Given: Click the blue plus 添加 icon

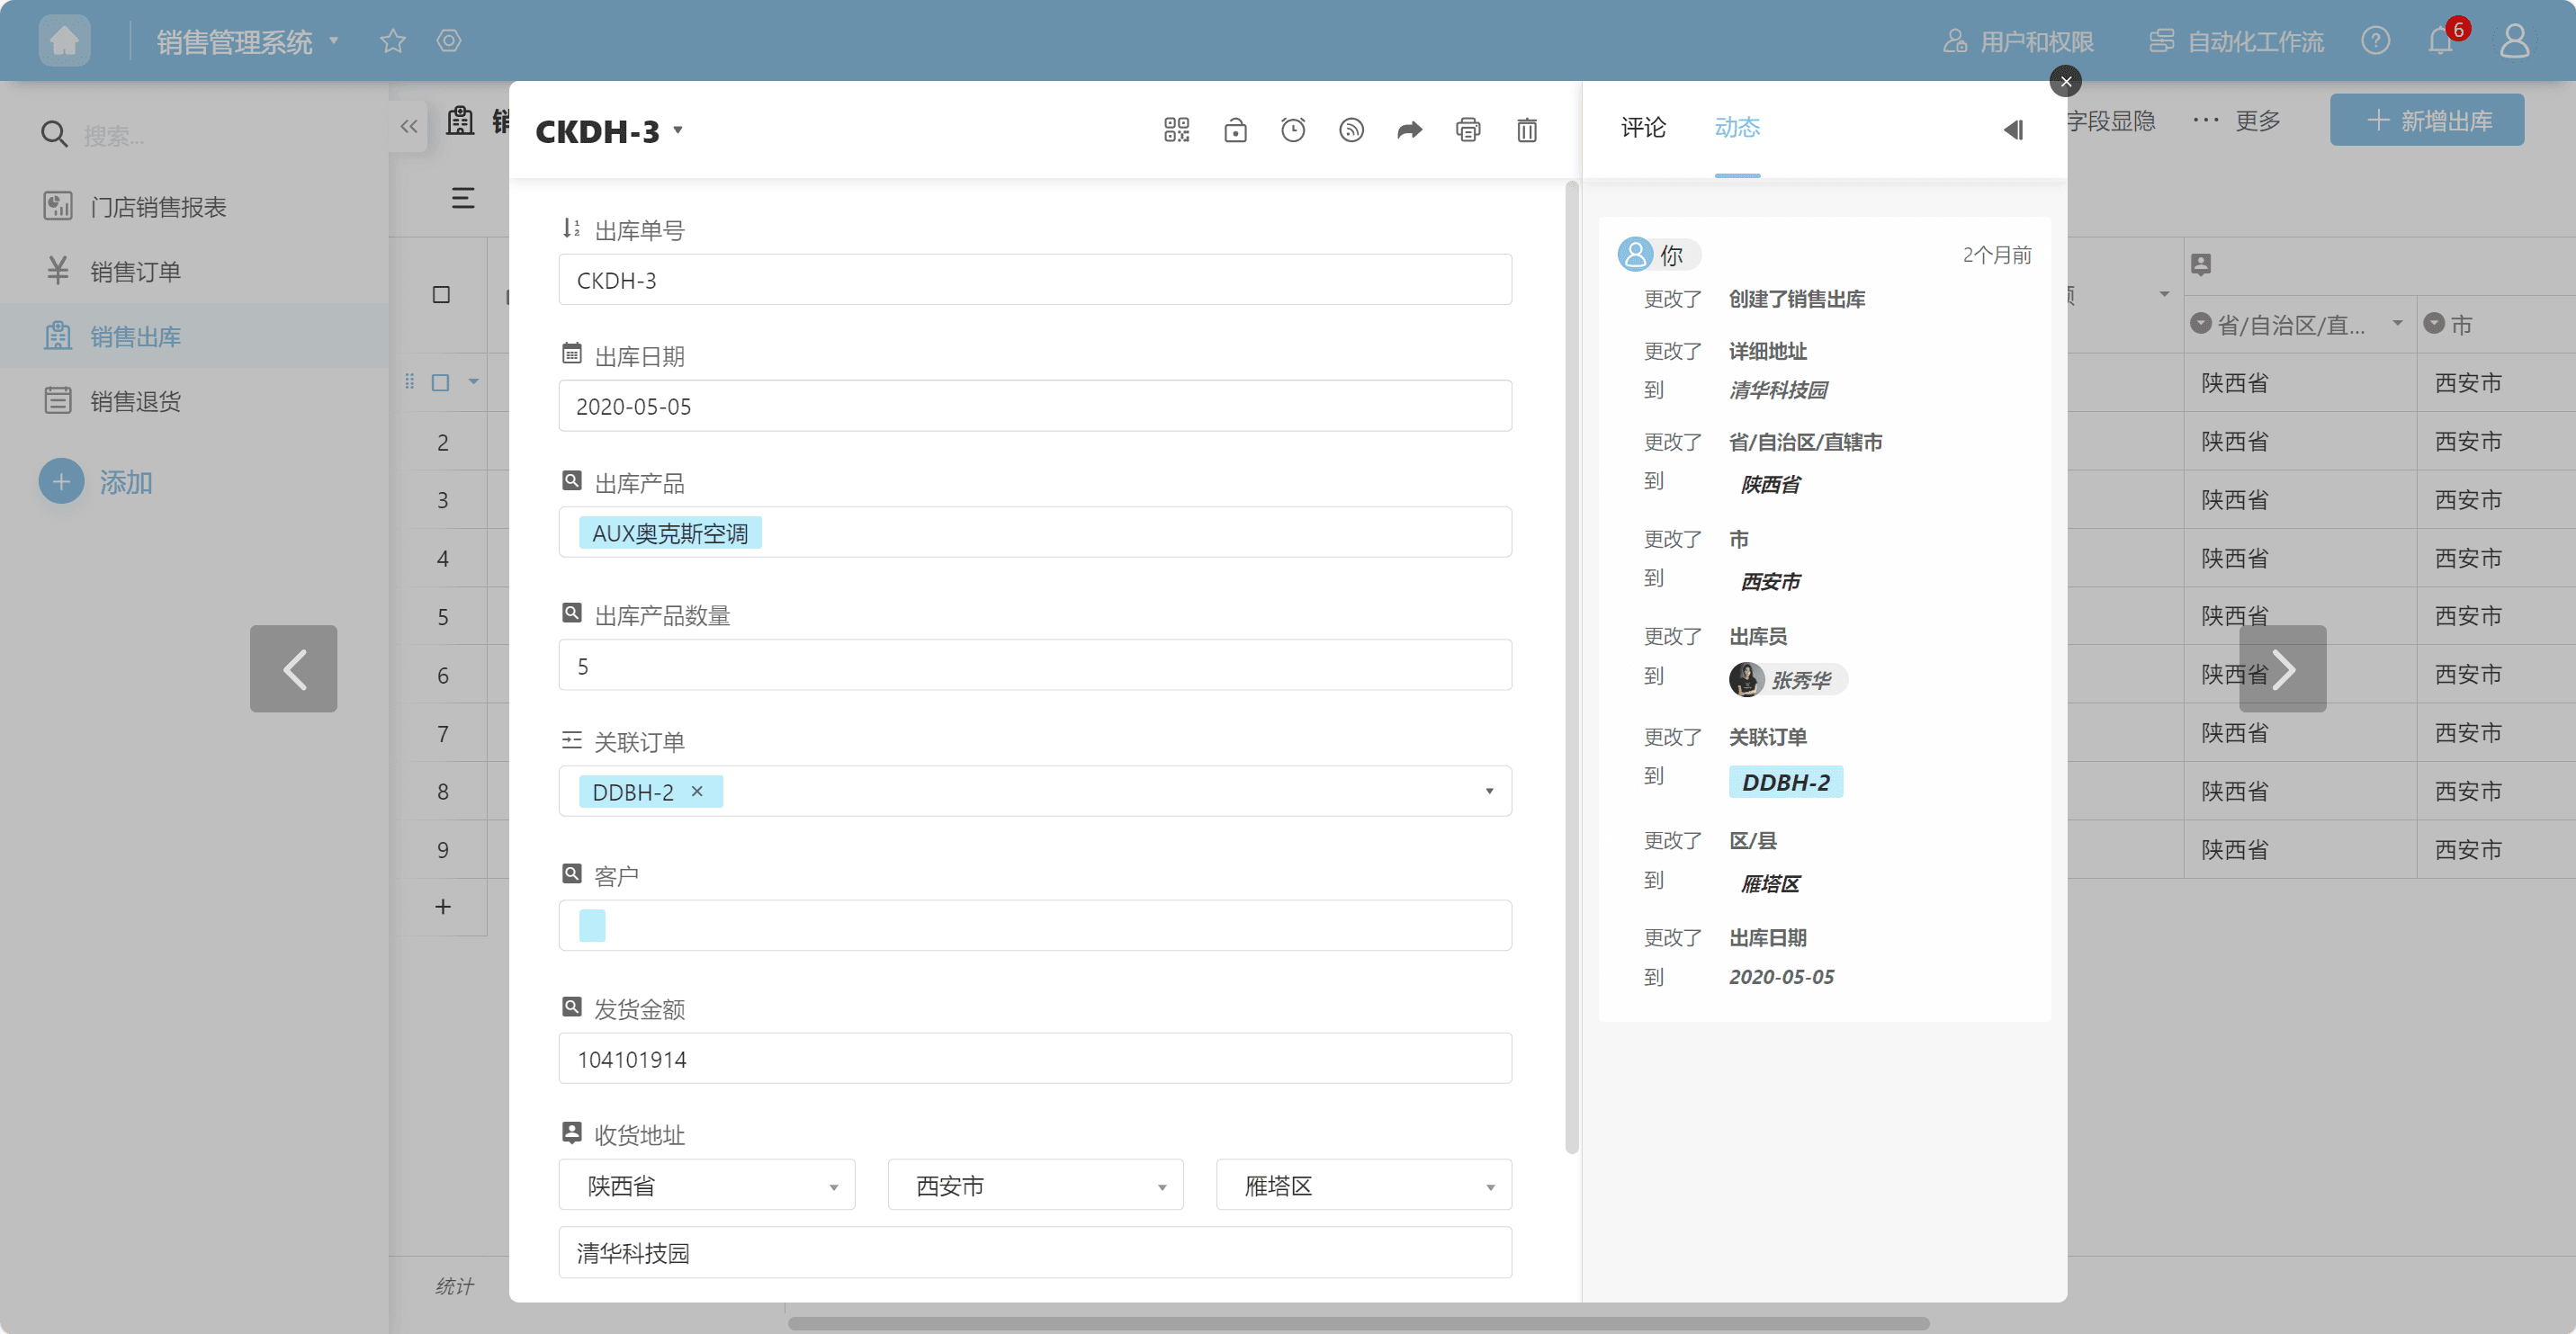Looking at the screenshot, I should tap(61, 482).
